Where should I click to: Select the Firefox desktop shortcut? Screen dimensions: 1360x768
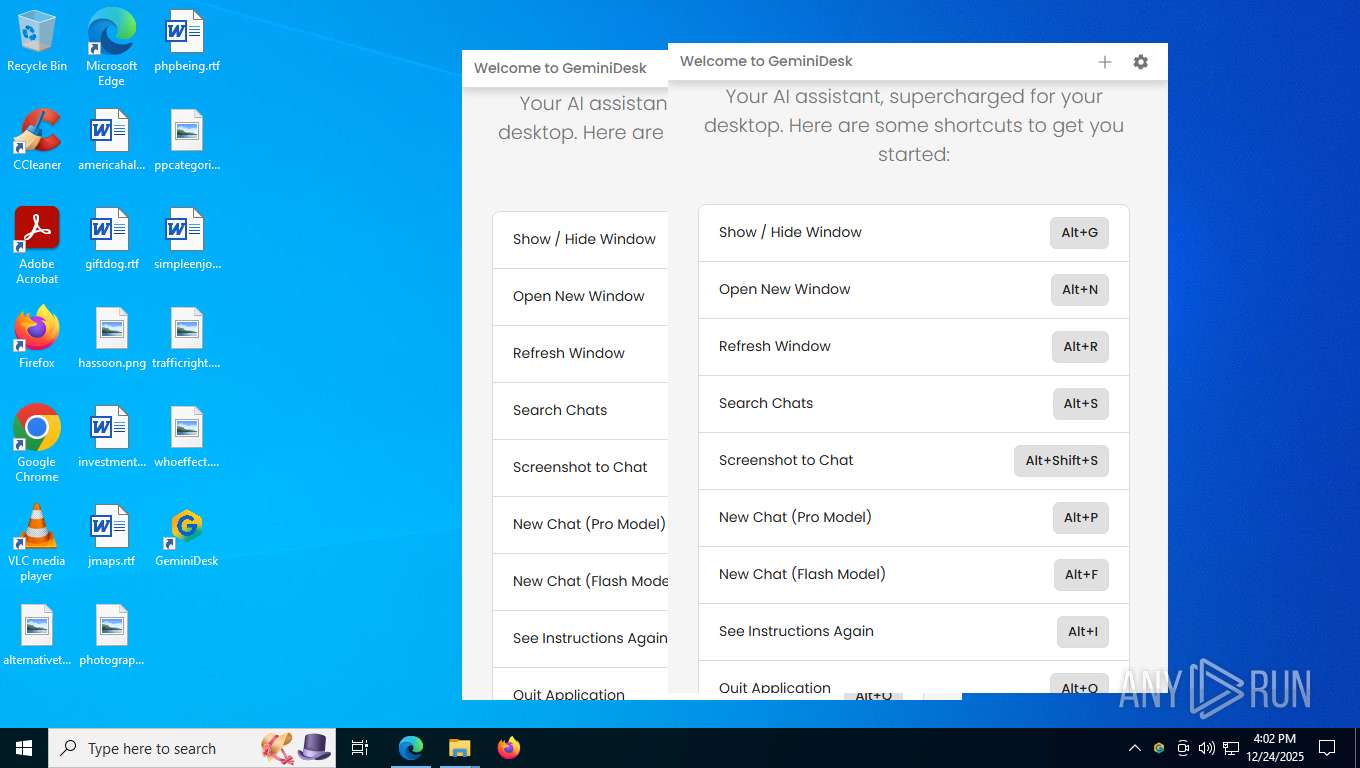tap(37, 339)
